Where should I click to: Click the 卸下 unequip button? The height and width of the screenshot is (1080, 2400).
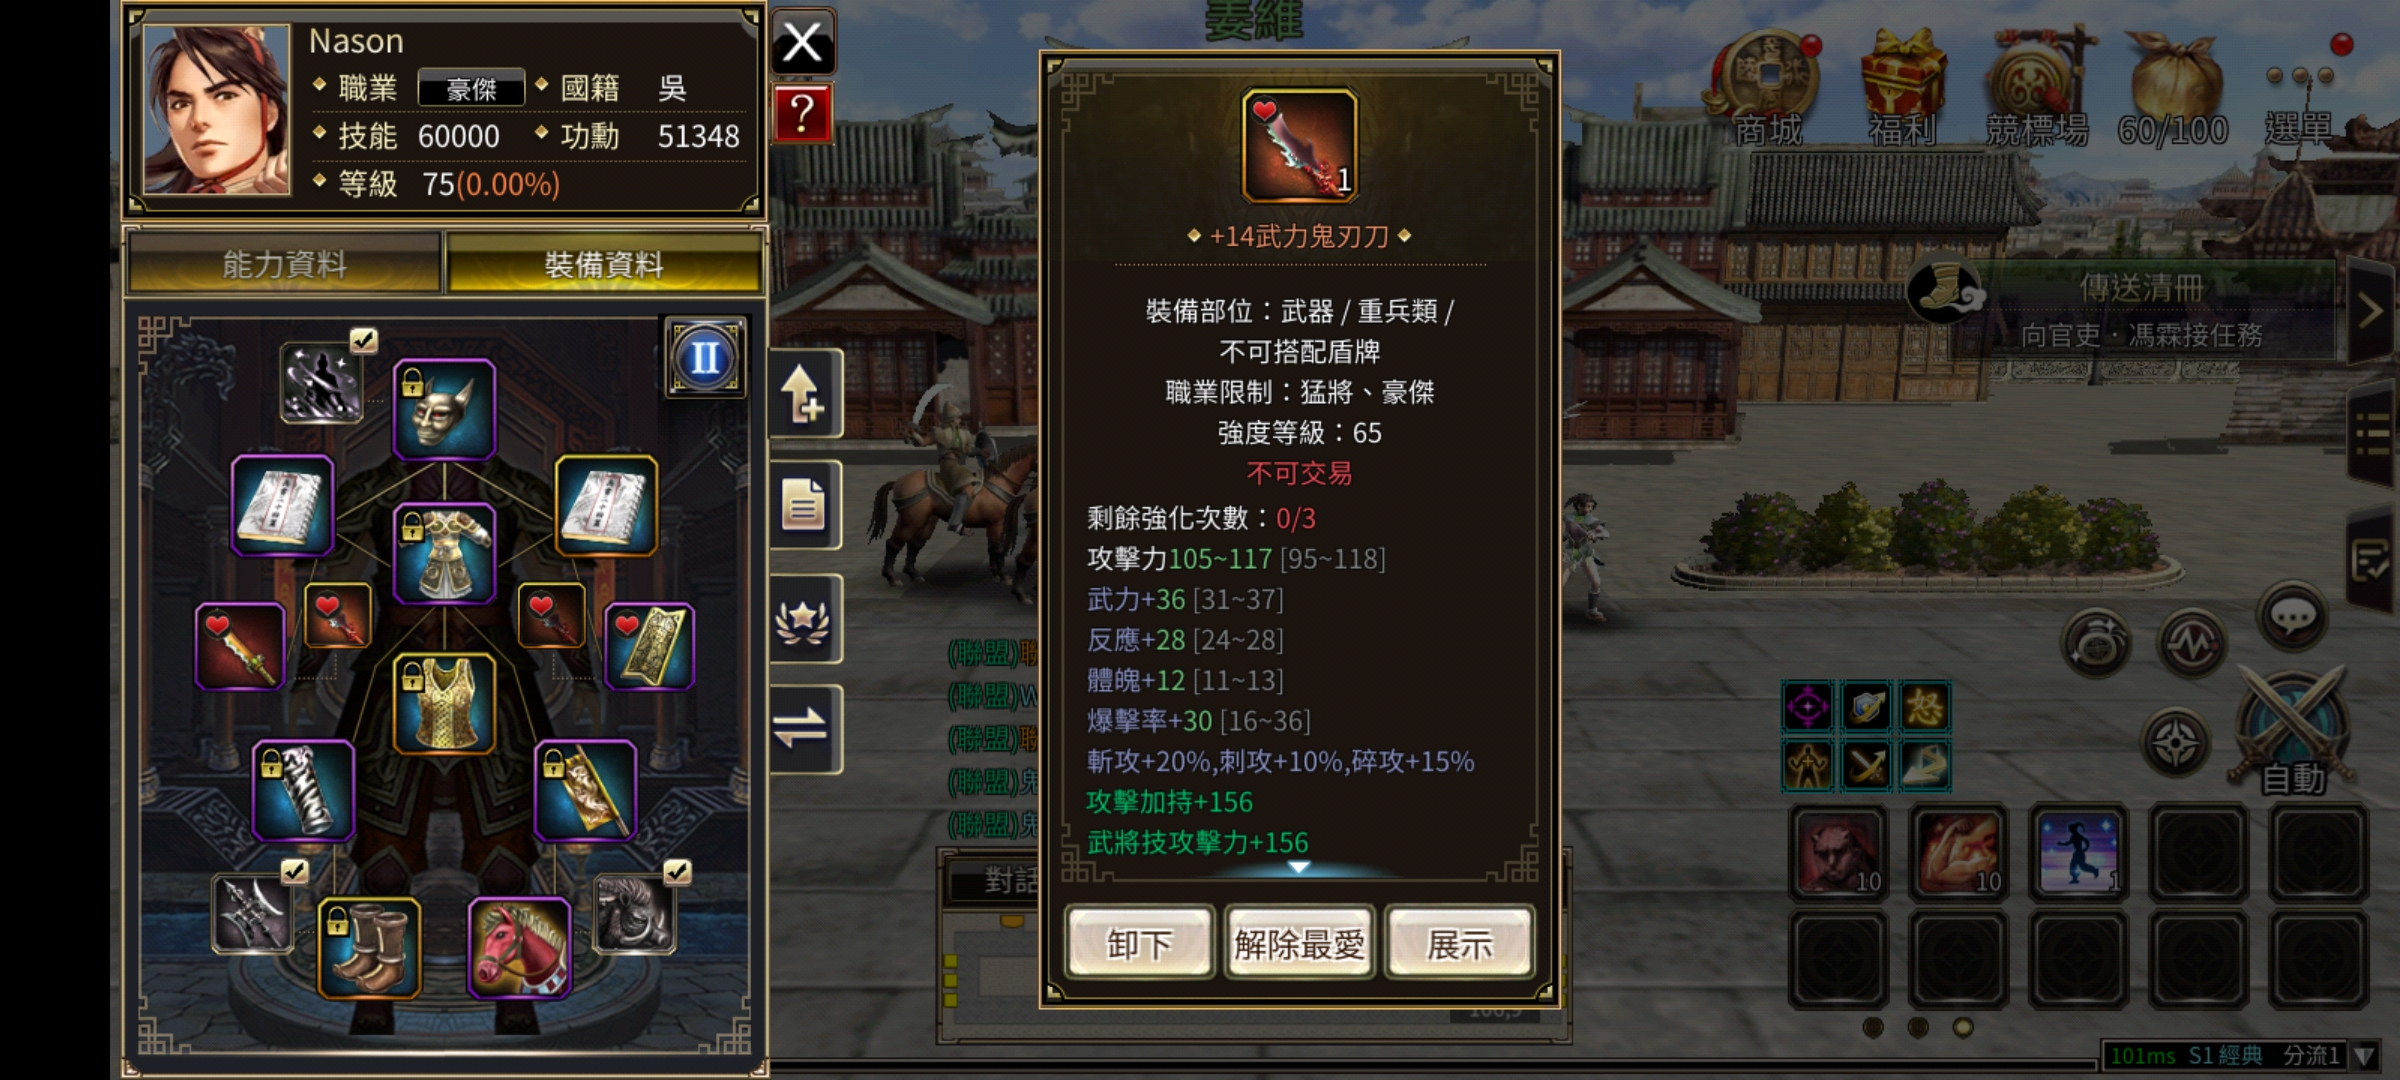tap(1139, 943)
